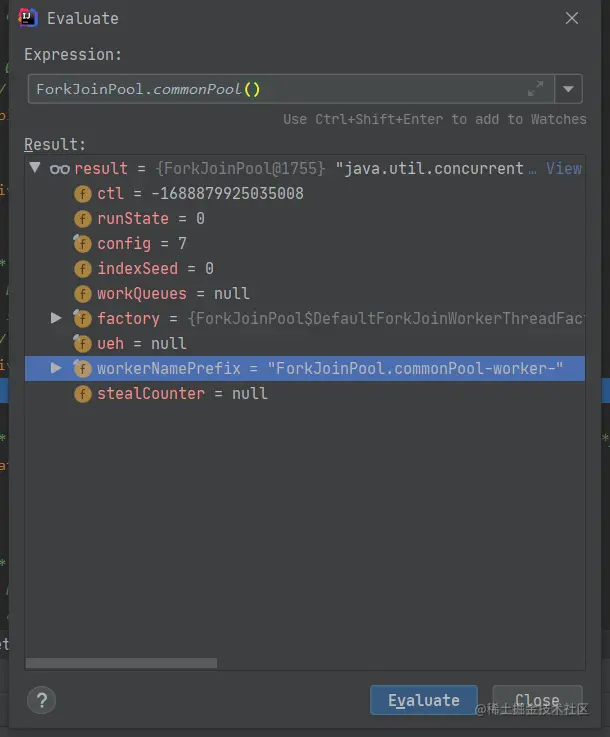The image size is (610, 737).
Task: Select the config = 7 row
Action: (305, 243)
